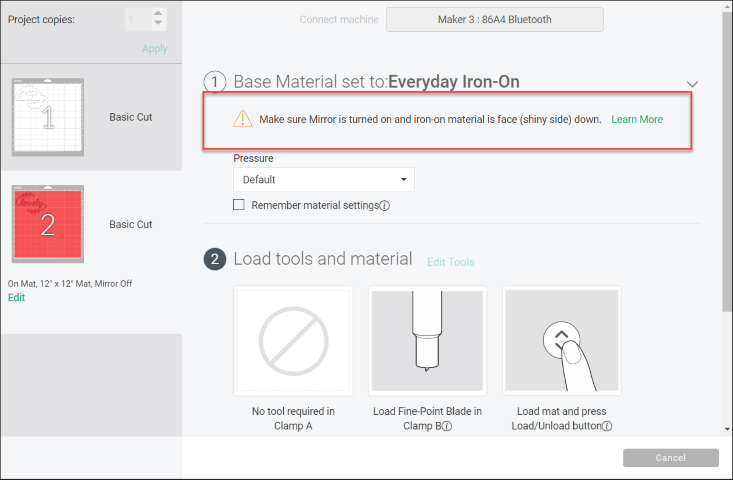Select mat 1 Basic Cut thumbnail

pos(48,117)
